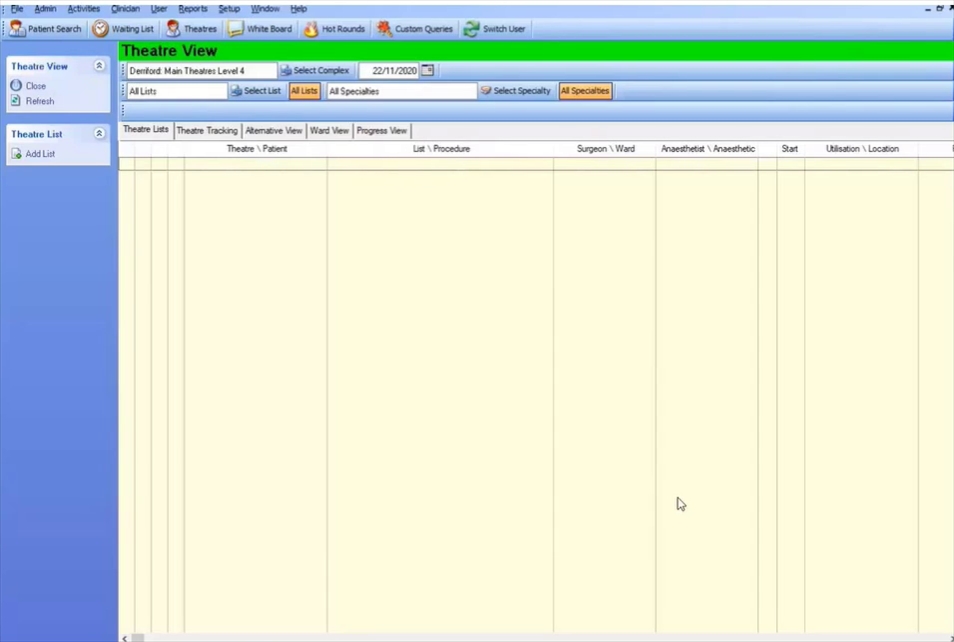Click the horizontal scrollbar thumb at the bottom
Screen dimensions: 954x642
coord(138,638)
